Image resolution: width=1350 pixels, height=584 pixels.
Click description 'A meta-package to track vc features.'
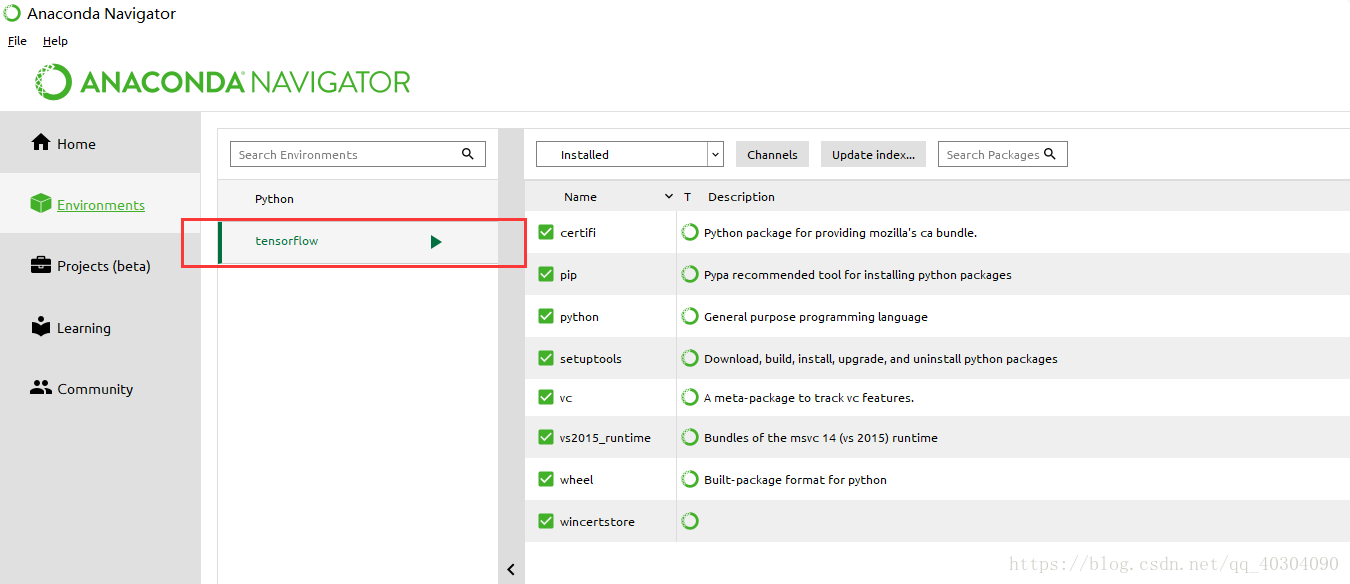809,397
